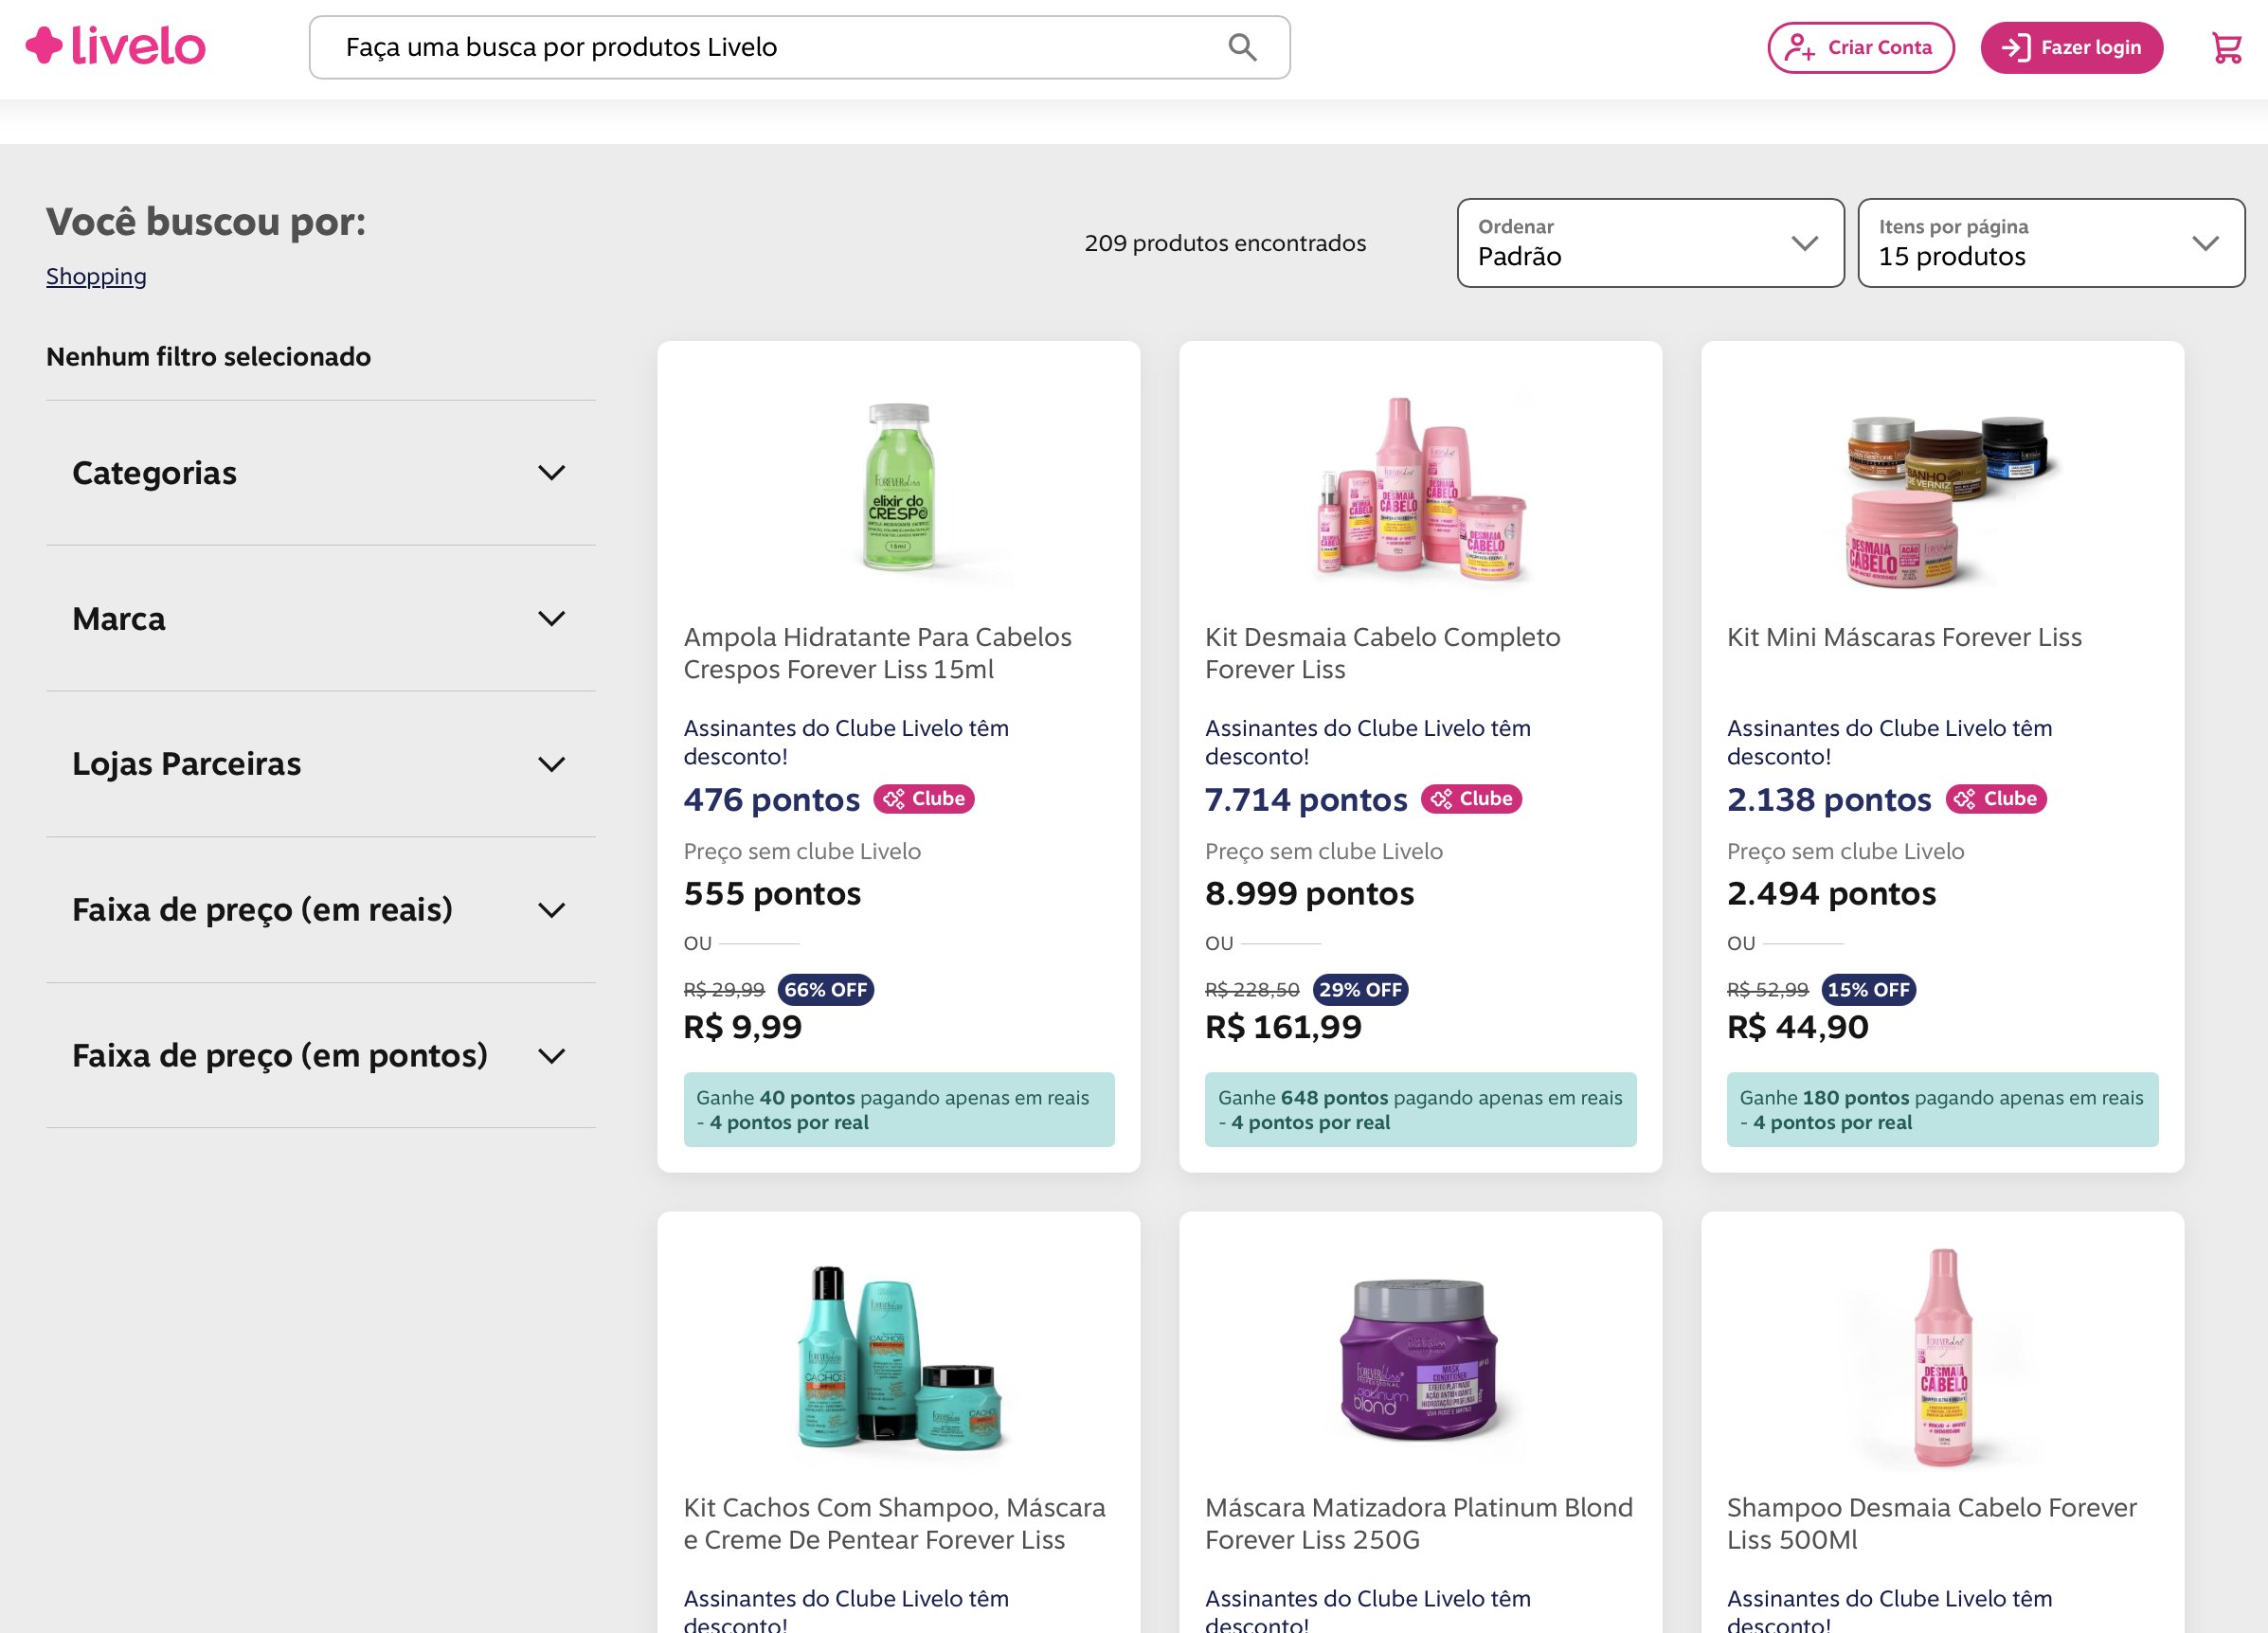Expand Faixa de preço (em pontos)

tap(320, 1055)
